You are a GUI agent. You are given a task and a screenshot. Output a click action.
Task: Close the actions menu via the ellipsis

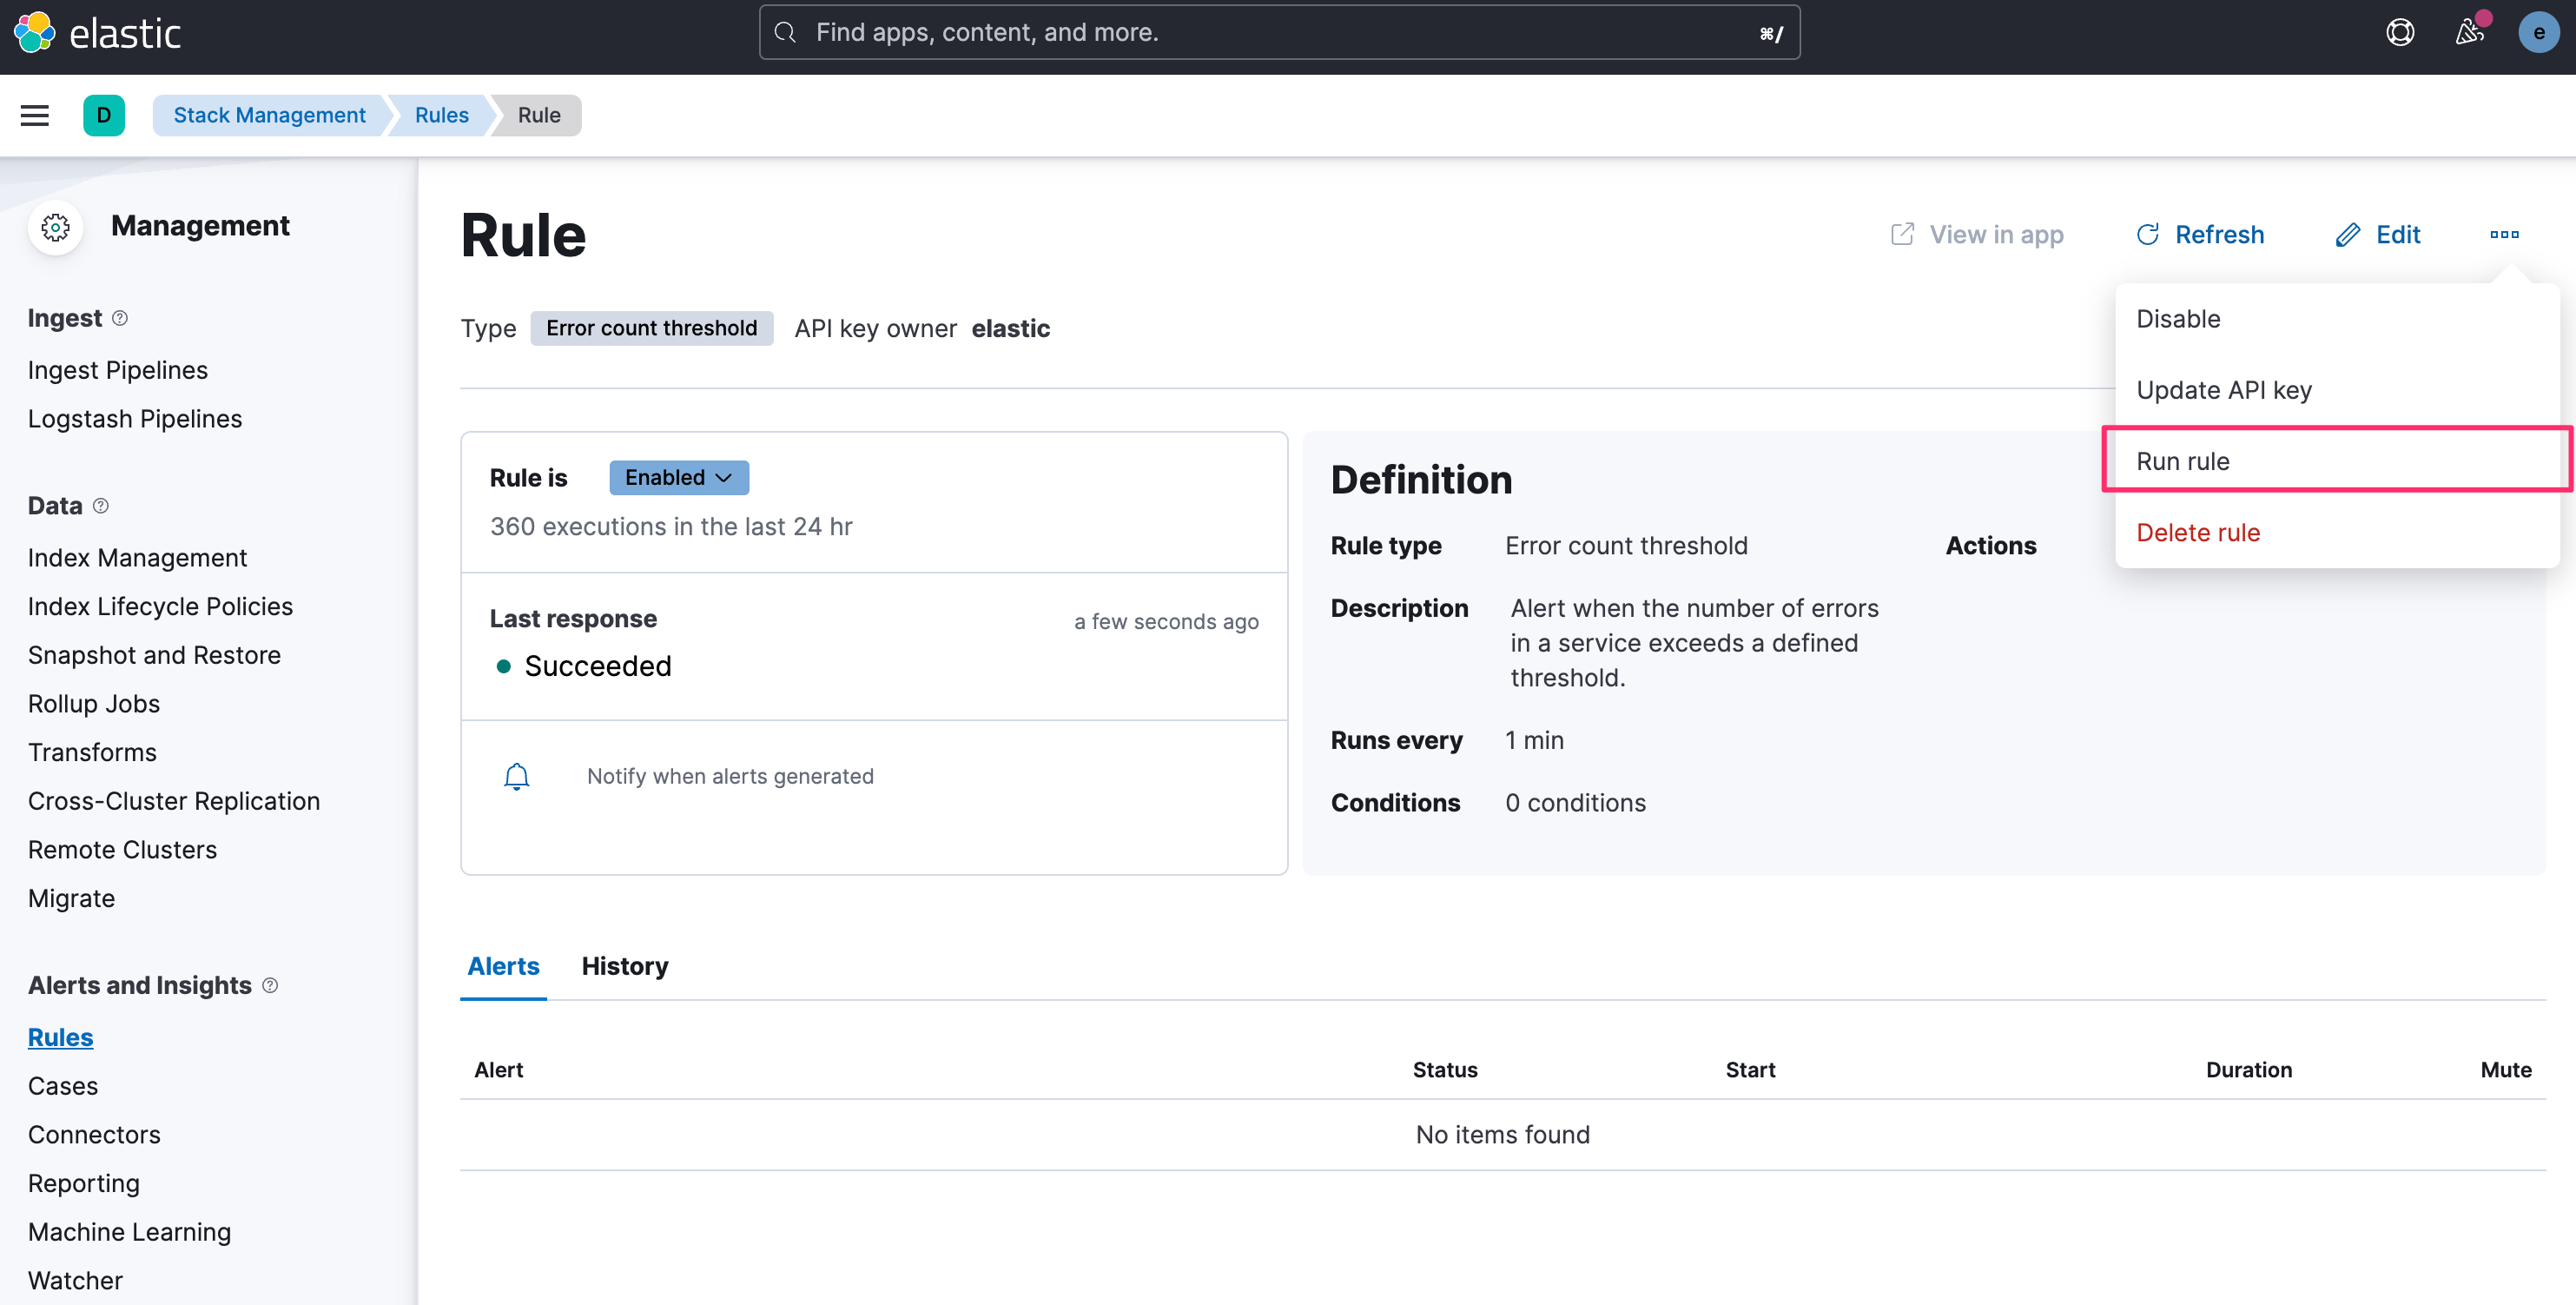(2504, 234)
